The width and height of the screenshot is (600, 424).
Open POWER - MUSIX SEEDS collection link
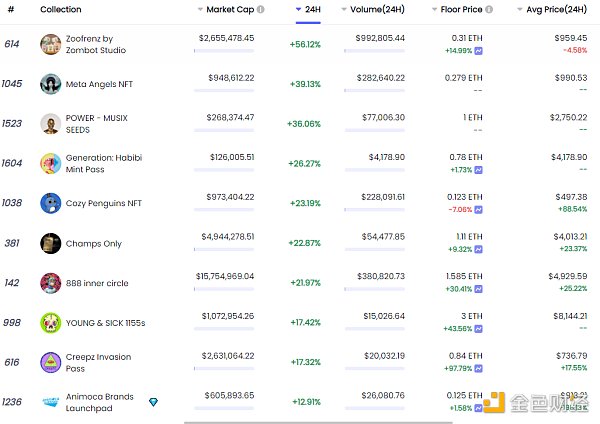click(98, 124)
